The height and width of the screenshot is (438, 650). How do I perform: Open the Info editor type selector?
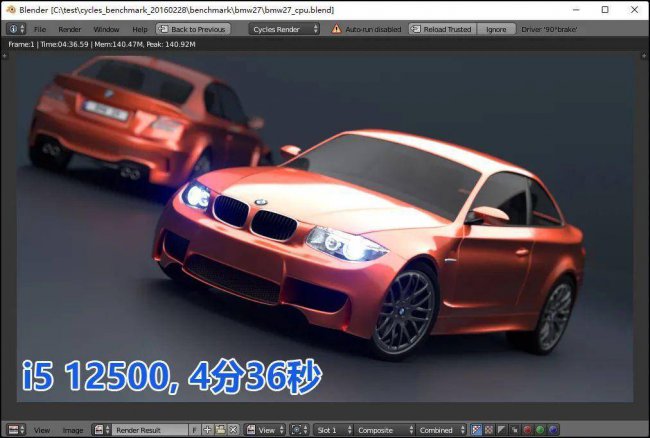point(17,29)
